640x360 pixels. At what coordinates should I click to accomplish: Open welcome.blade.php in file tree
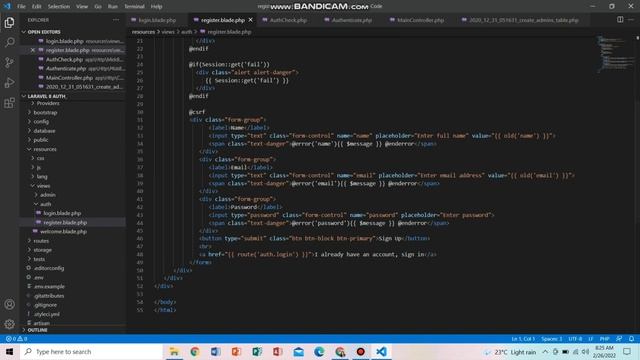pyautogui.click(x=63, y=231)
